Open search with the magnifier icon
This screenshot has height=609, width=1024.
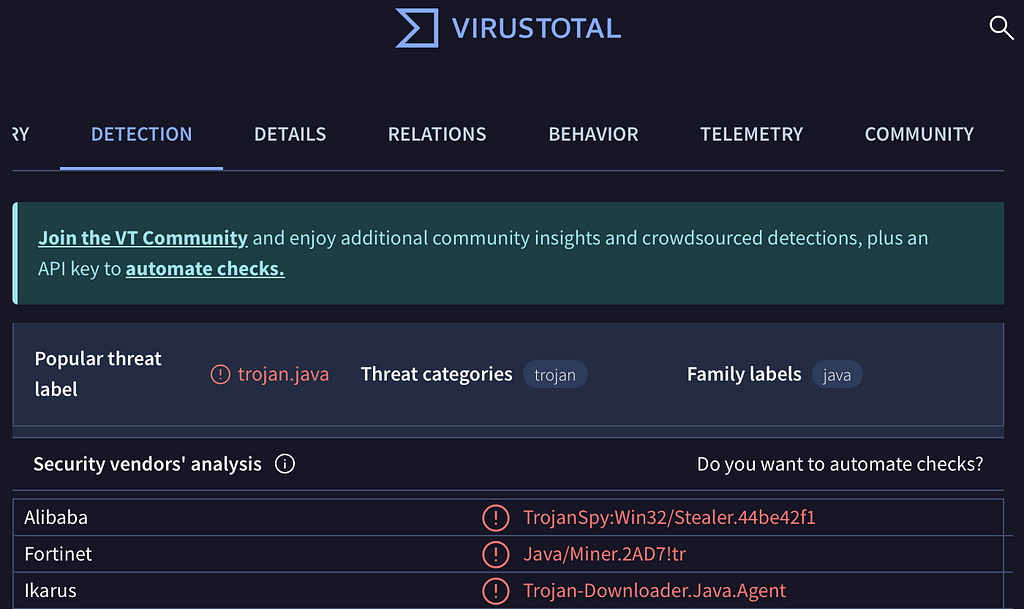[x=1000, y=28]
